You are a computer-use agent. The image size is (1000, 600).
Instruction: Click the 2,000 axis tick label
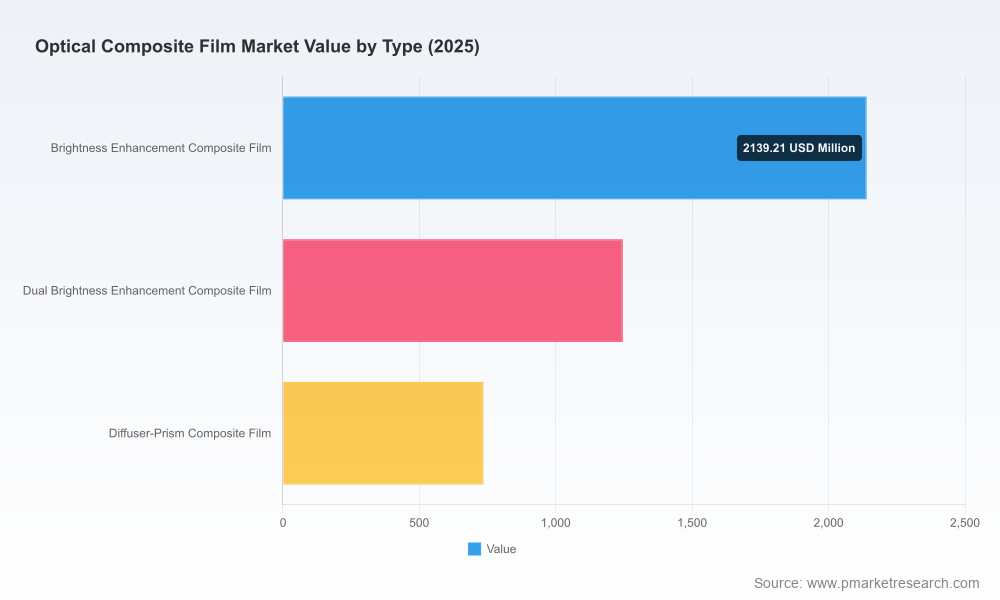tap(828, 523)
